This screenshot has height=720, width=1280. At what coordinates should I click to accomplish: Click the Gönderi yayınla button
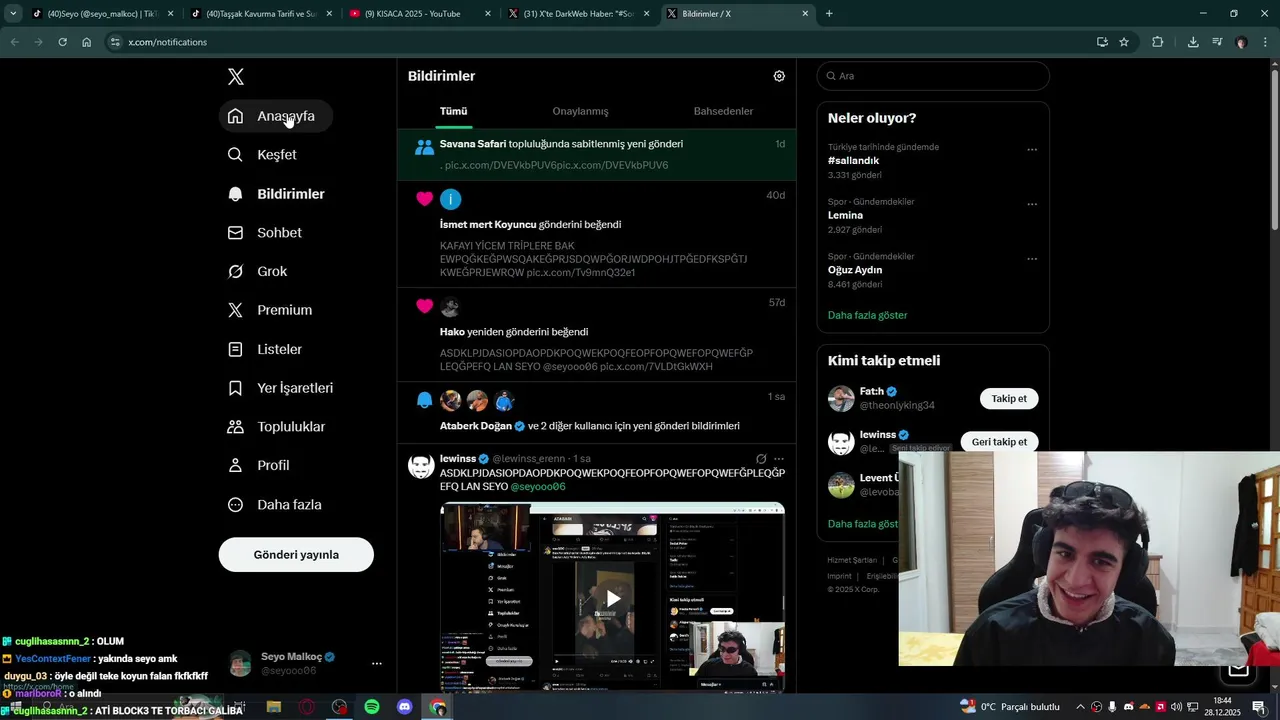point(296,555)
